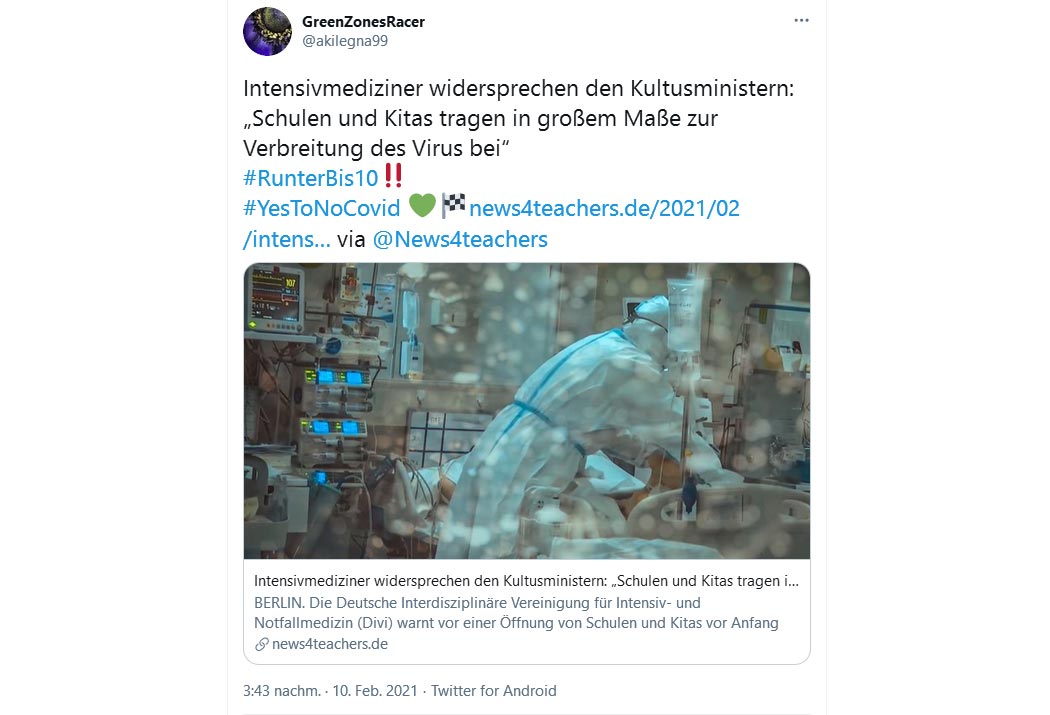Open the ICU photo in link card

[527, 411]
